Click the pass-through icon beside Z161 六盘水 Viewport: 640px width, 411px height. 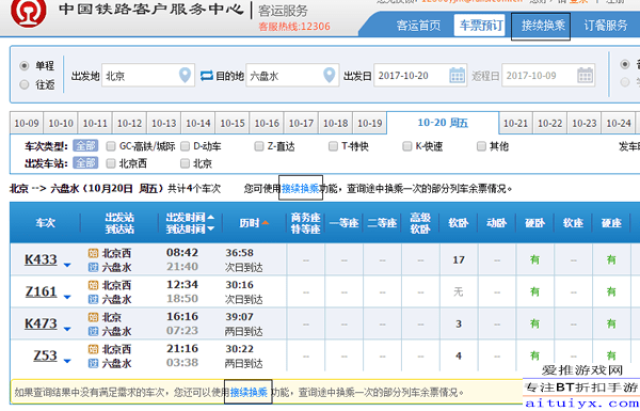[93, 299]
